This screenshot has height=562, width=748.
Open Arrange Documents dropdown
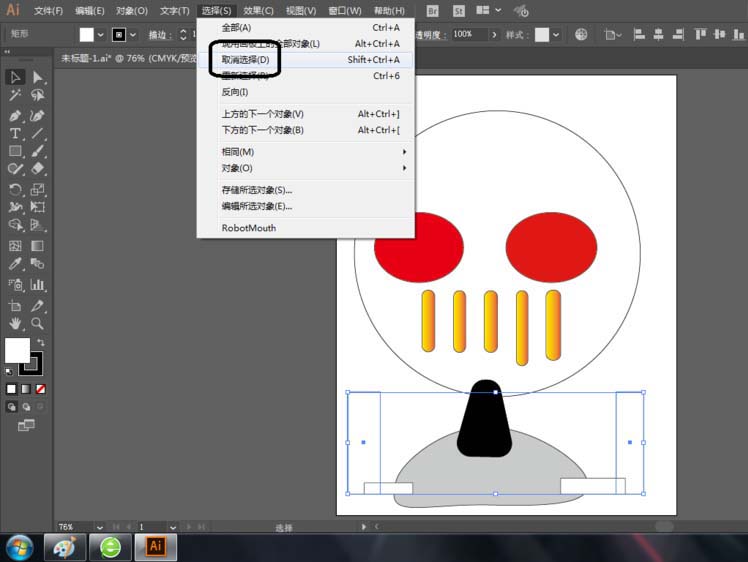(x=488, y=10)
